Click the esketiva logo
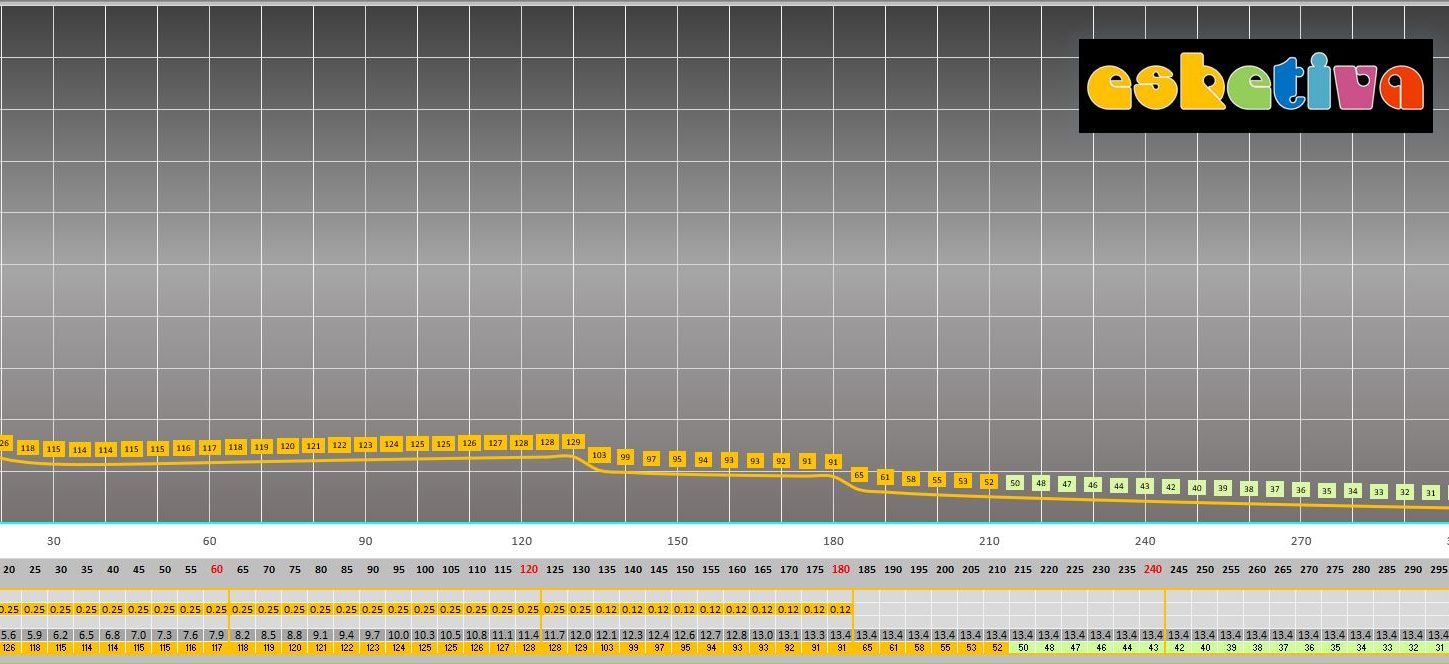 [x=1255, y=86]
